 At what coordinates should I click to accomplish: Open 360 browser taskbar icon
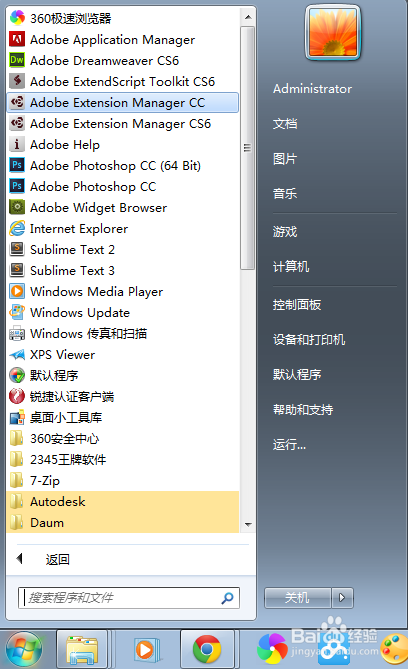click(272, 650)
